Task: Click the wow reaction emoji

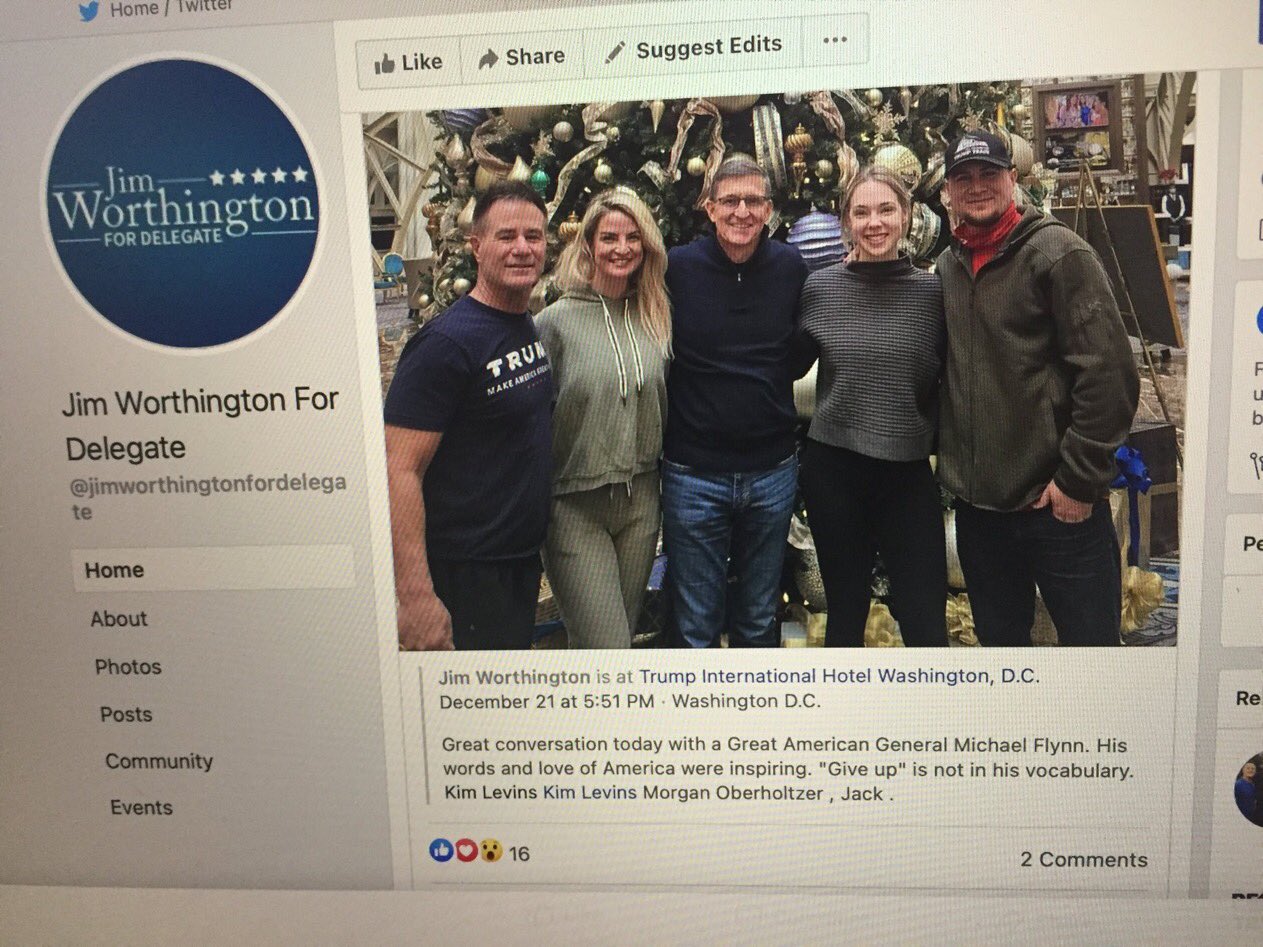Action: 490,851
